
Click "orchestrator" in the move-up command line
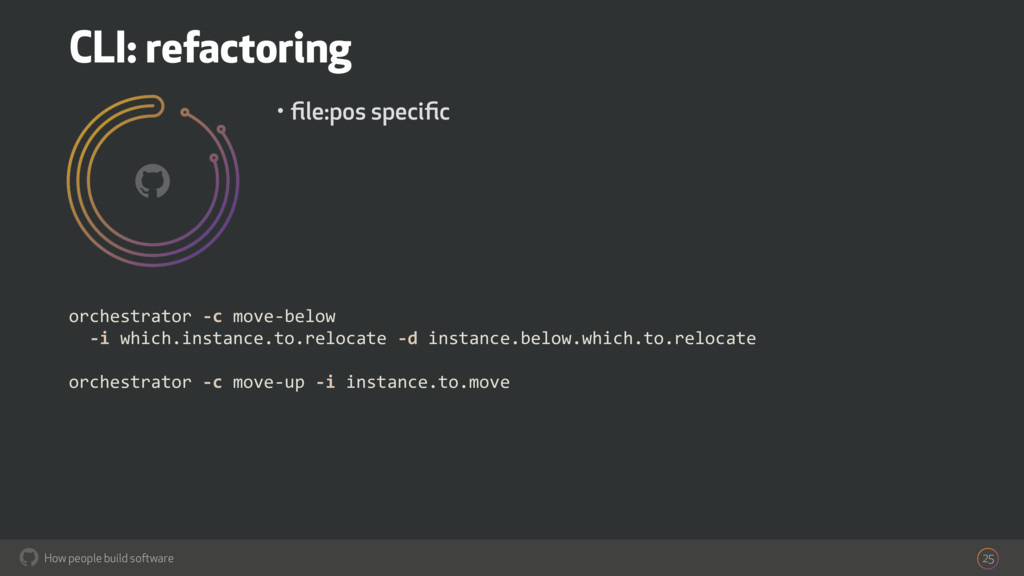(x=130, y=382)
